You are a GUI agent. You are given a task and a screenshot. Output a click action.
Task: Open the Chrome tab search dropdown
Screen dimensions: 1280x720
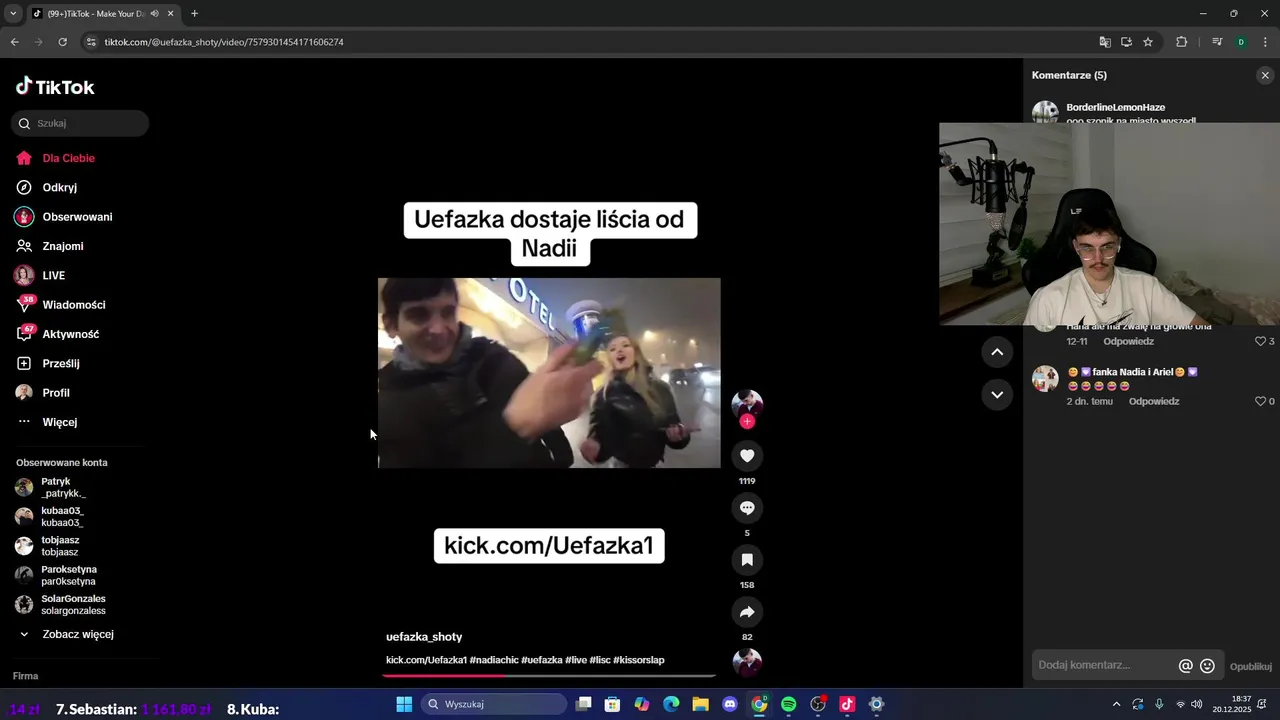[13, 14]
